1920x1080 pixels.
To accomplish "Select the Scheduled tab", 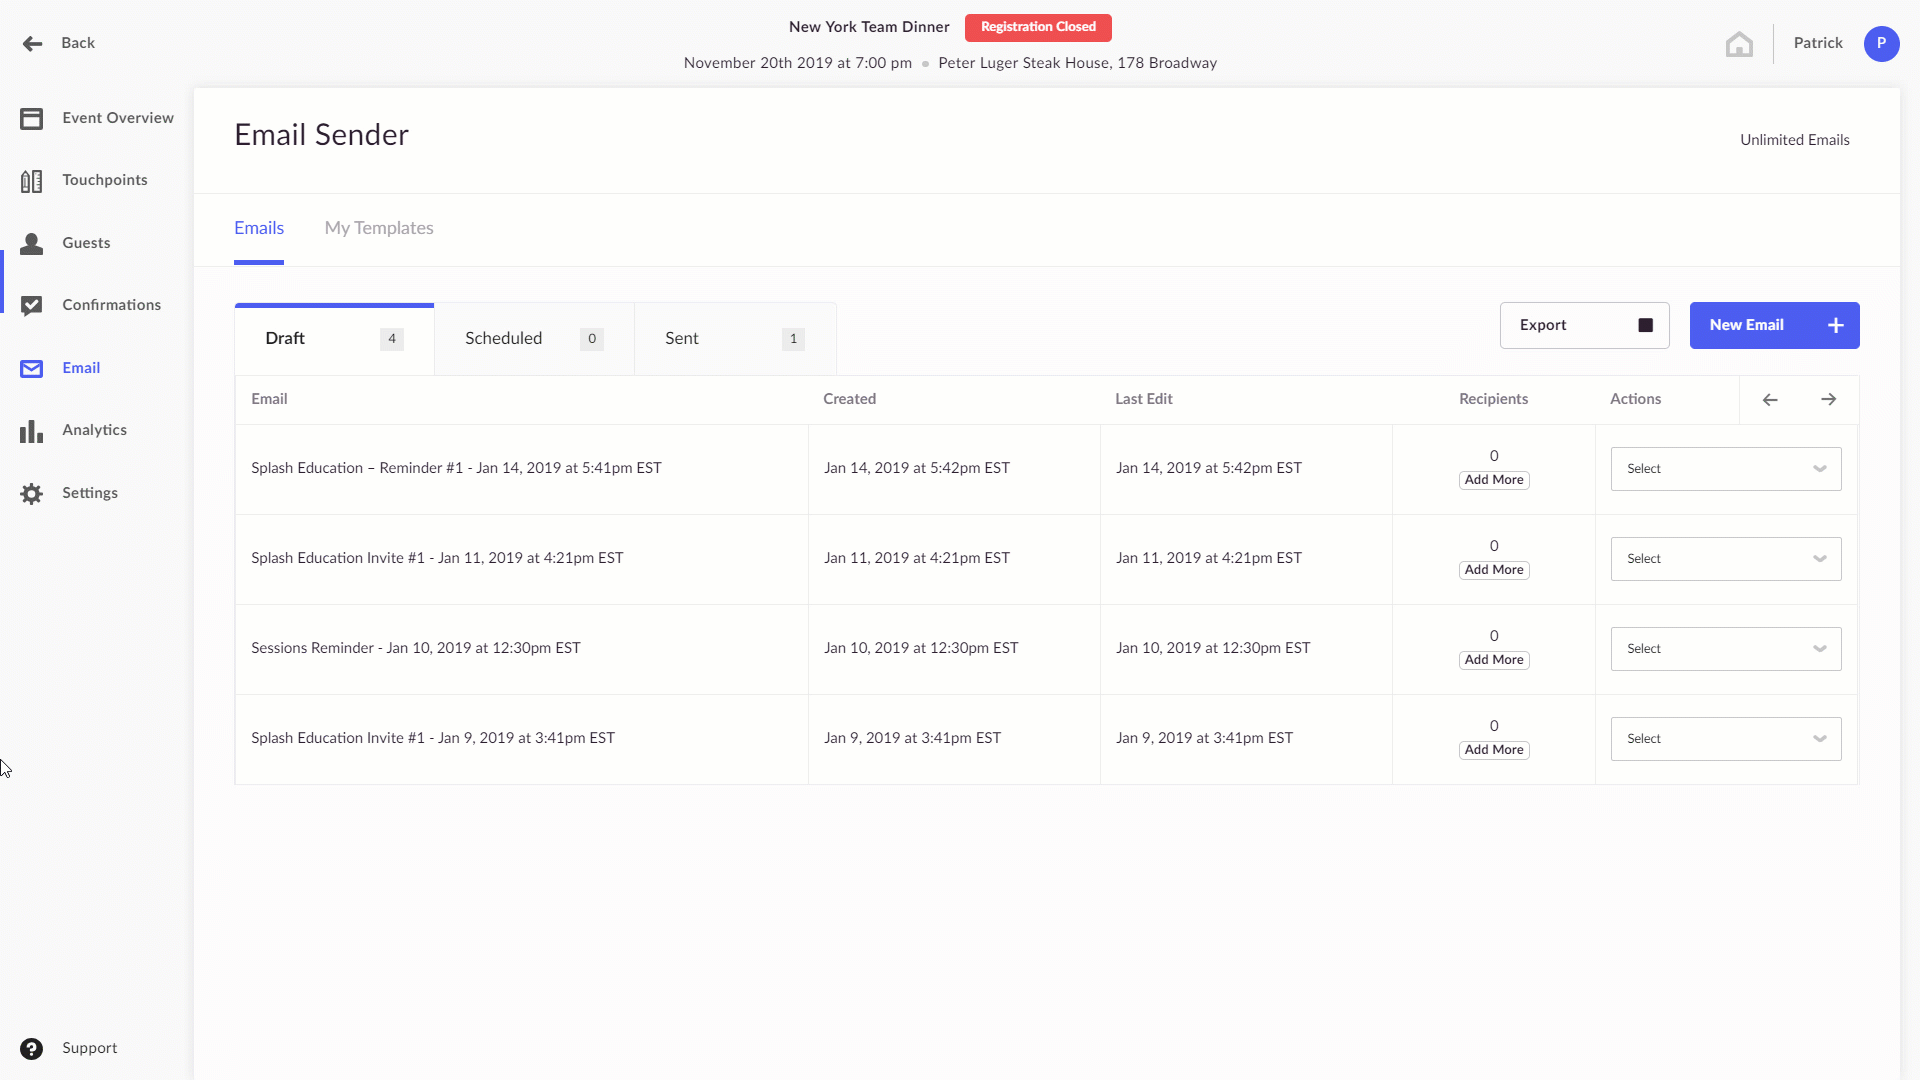I will pyautogui.click(x=534, y=339).
